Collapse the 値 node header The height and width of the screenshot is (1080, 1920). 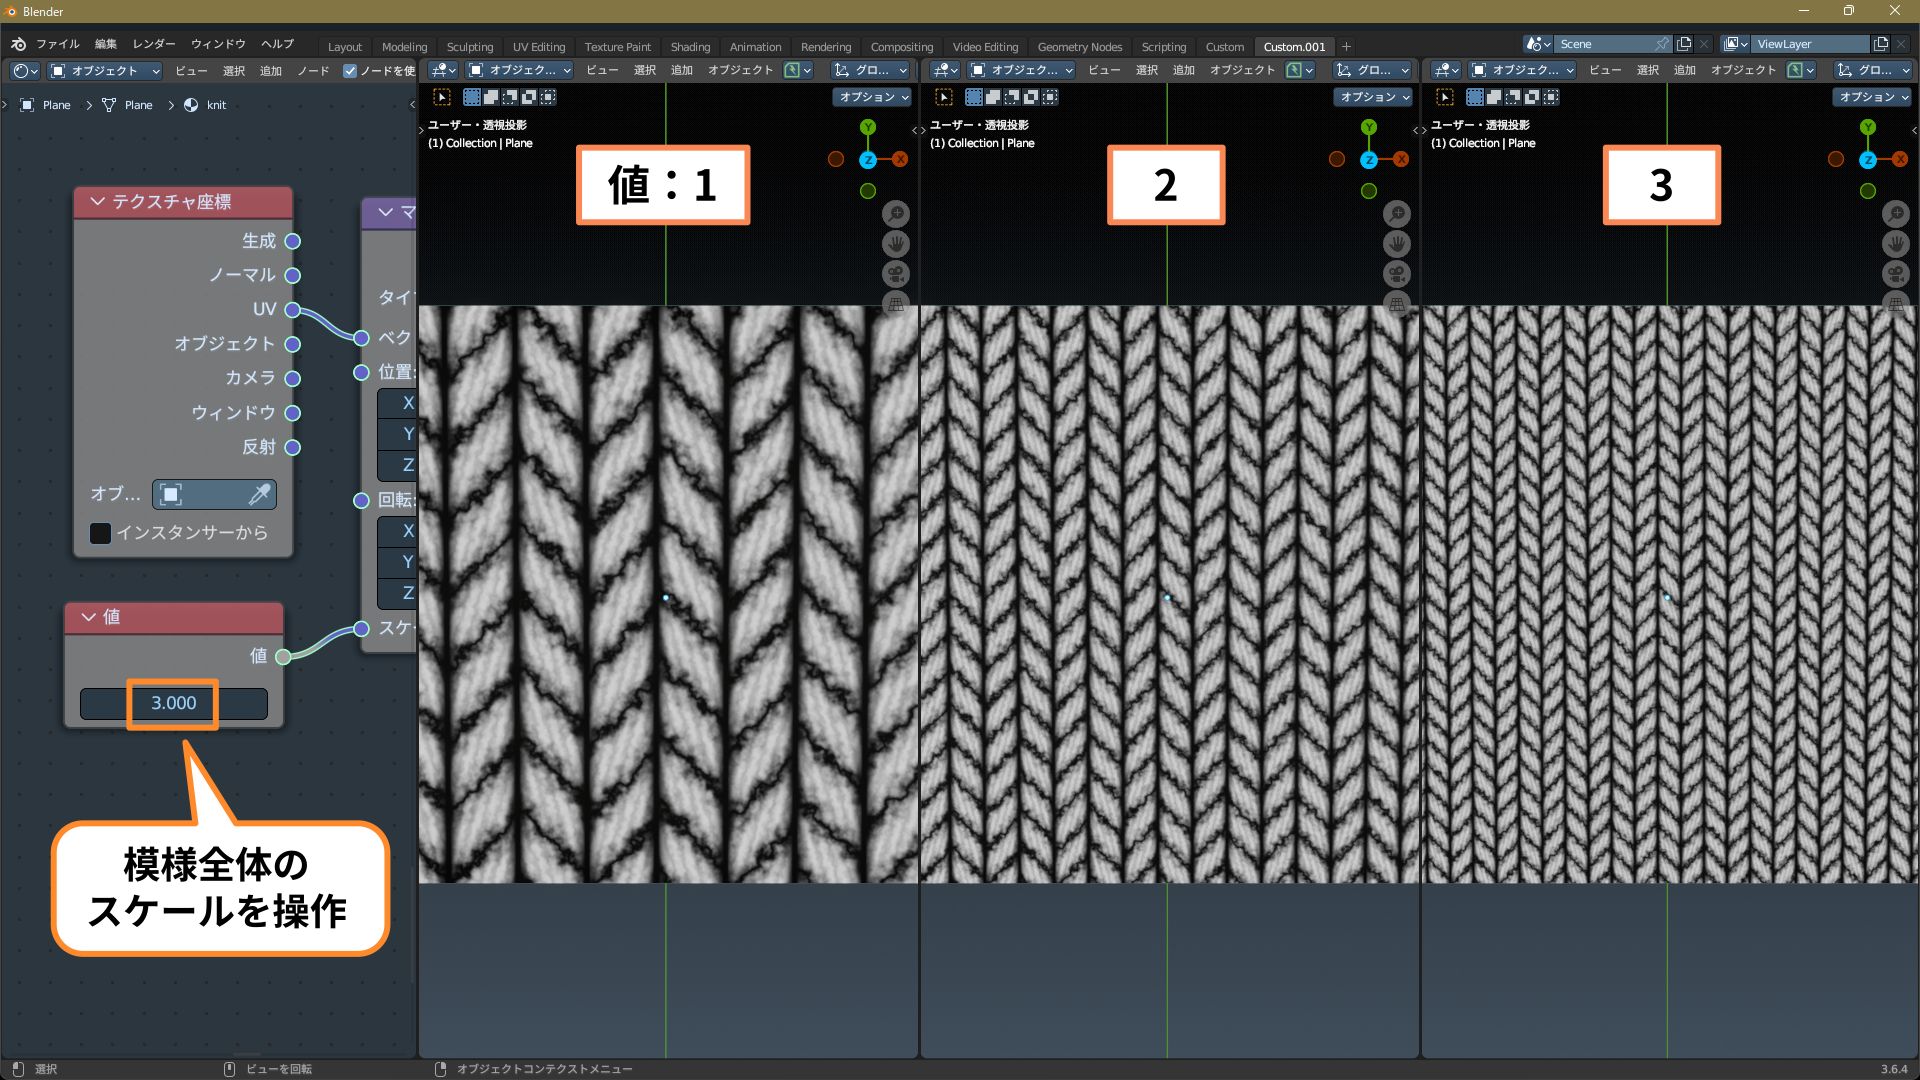point(88,617)
